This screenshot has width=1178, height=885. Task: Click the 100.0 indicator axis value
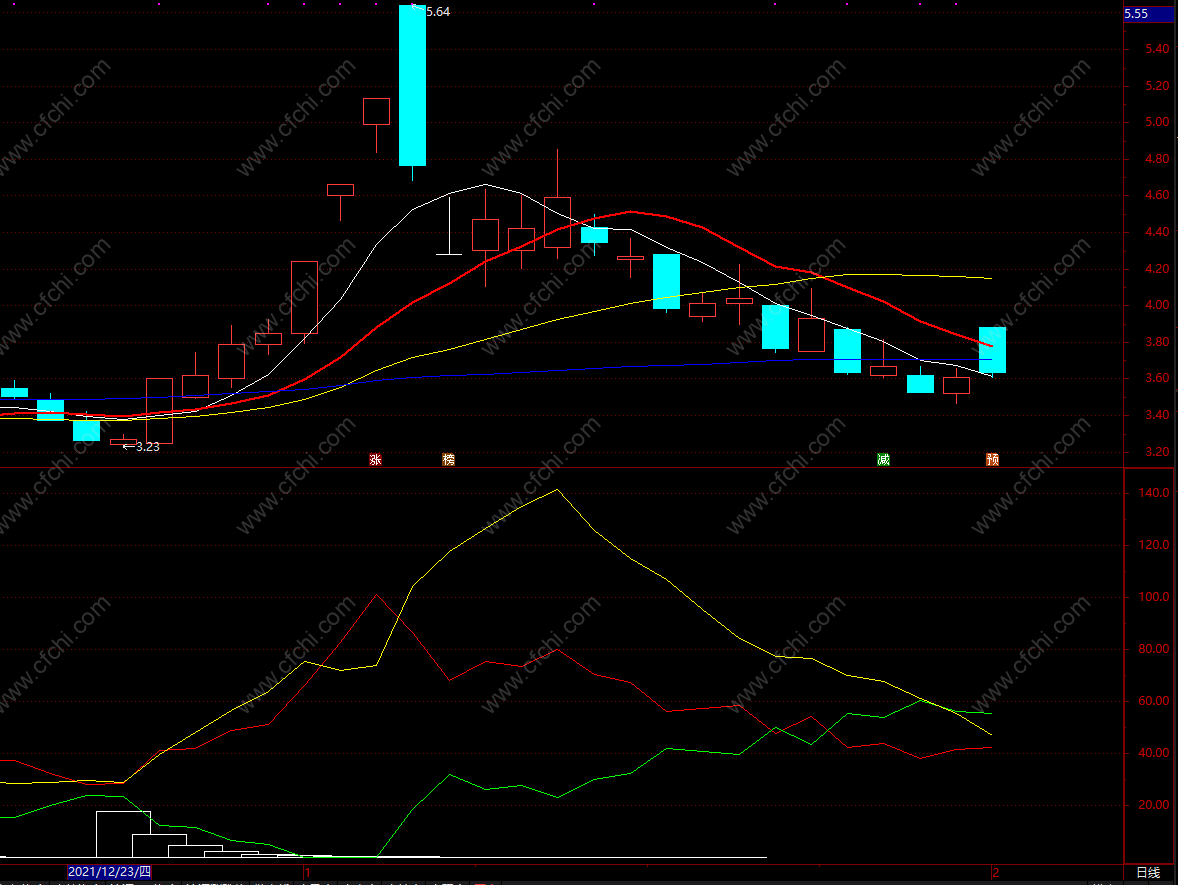tap(1154, 597)
